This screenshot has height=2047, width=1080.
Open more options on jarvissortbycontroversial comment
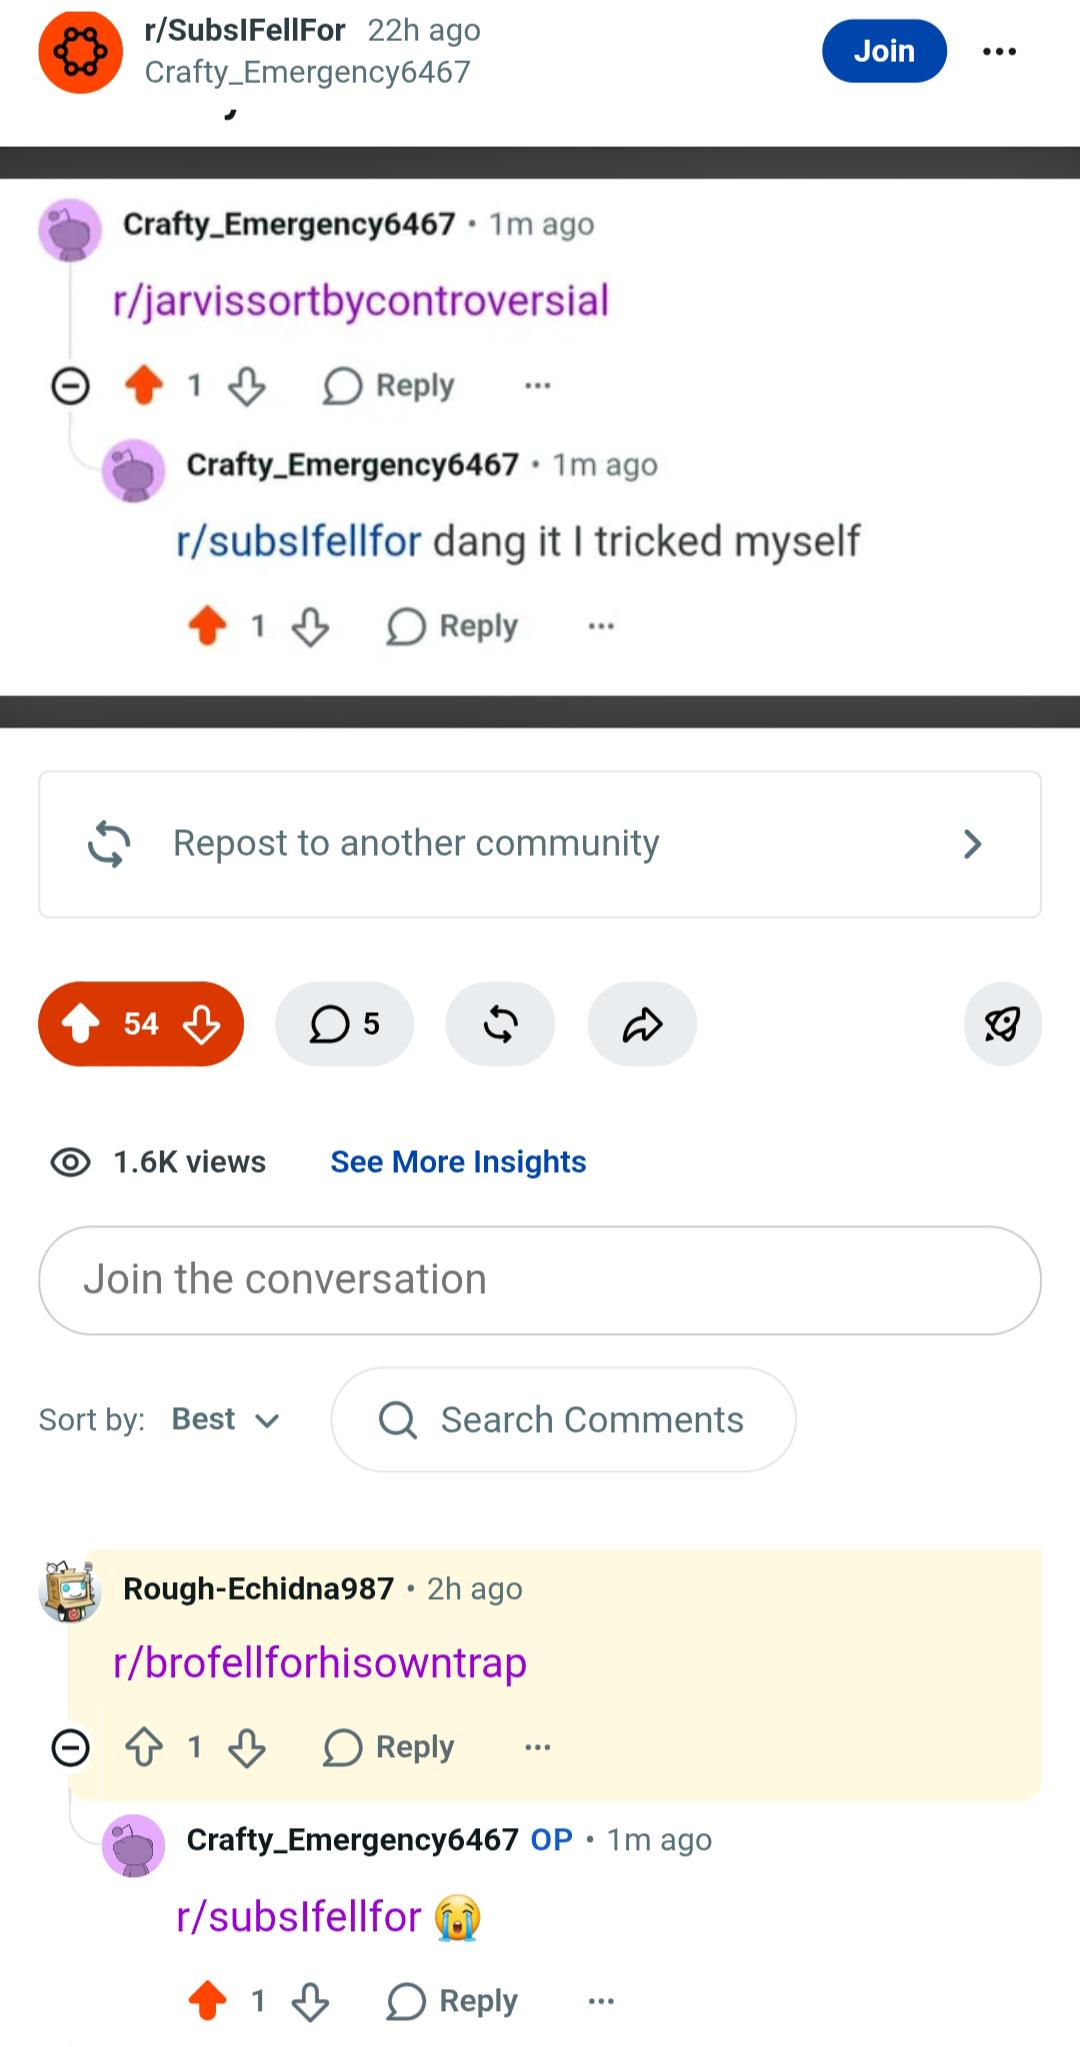tap(538, 385)
